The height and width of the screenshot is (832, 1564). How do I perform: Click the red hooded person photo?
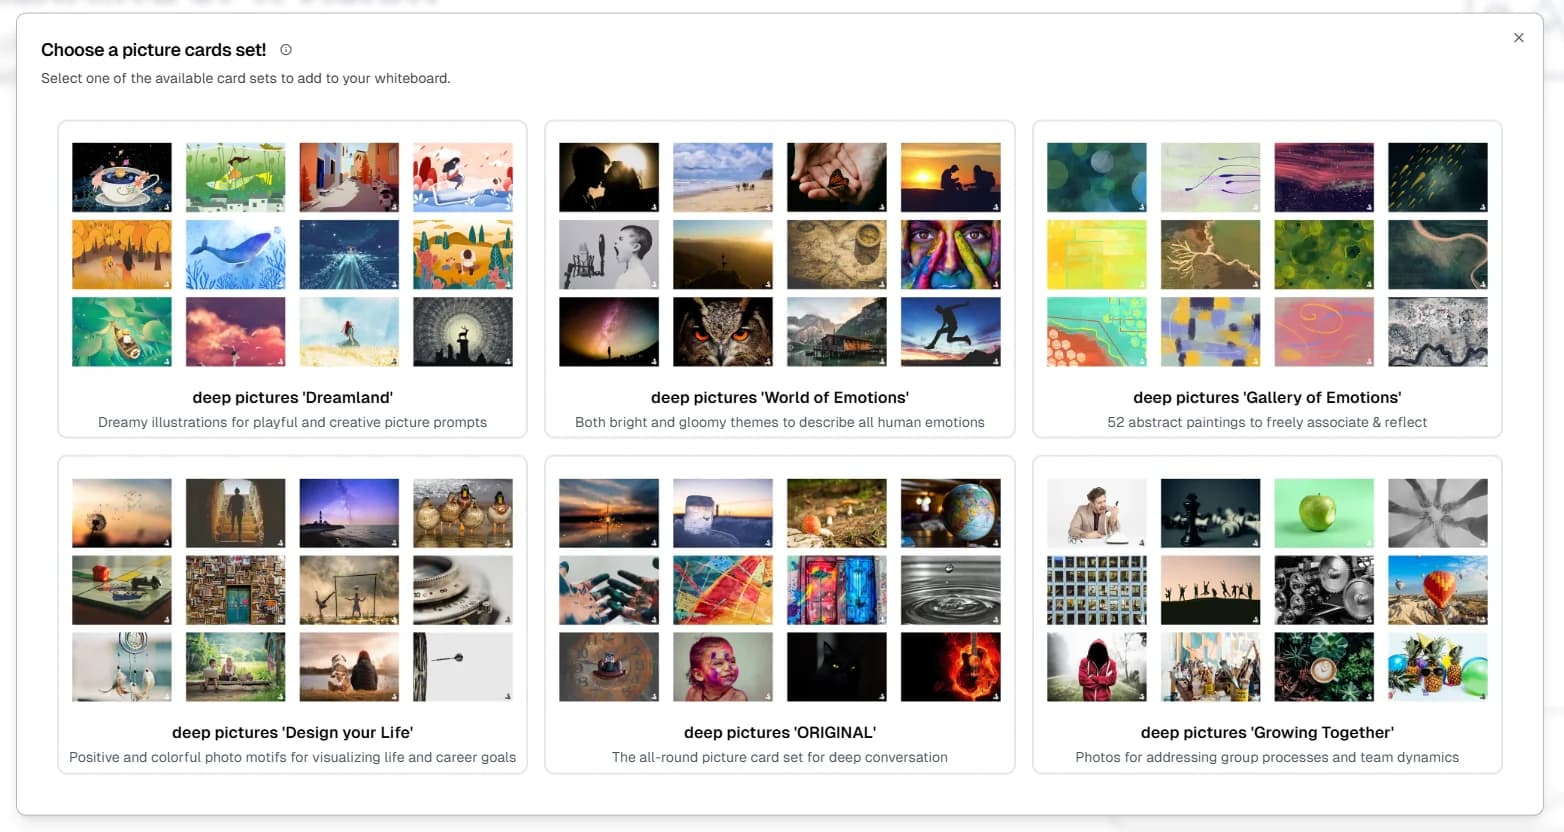tap(1096, 667)
